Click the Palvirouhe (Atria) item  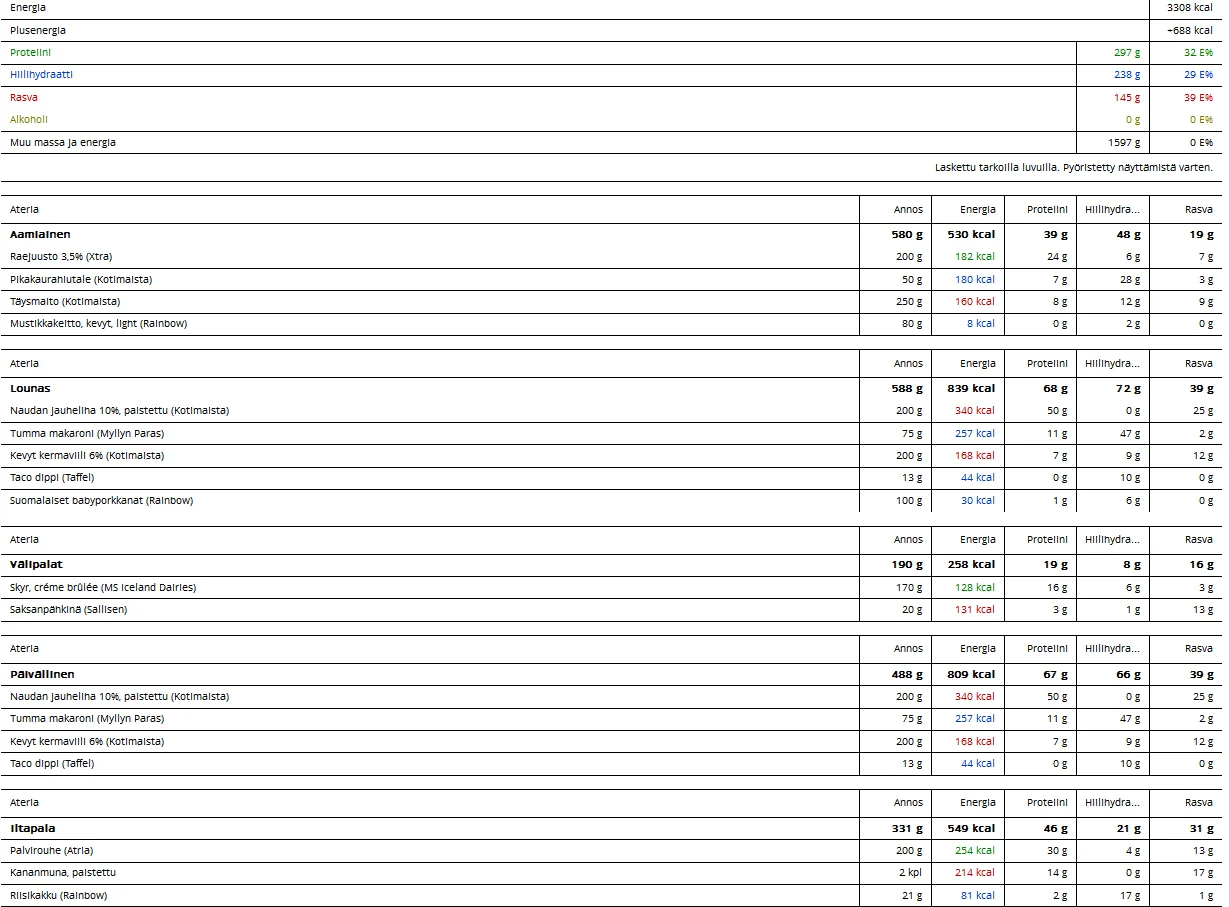50,850
